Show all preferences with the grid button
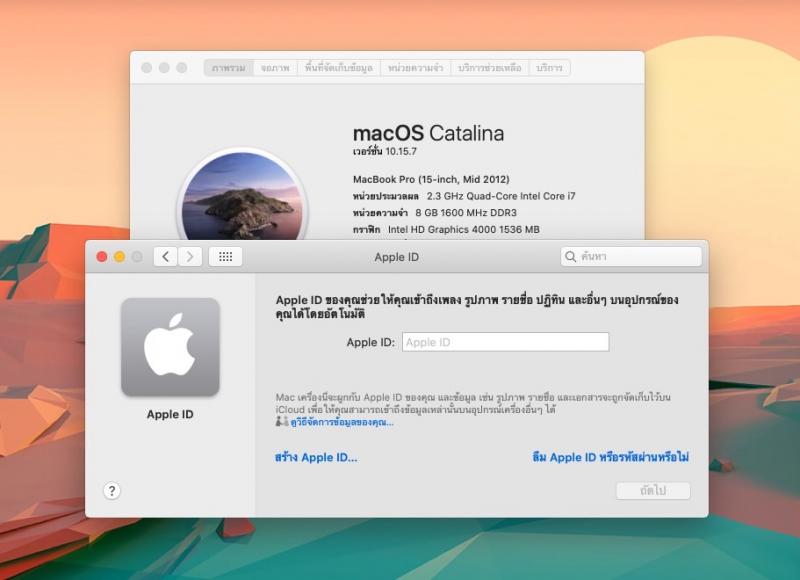800x580 pixels. tap(226, 257)
